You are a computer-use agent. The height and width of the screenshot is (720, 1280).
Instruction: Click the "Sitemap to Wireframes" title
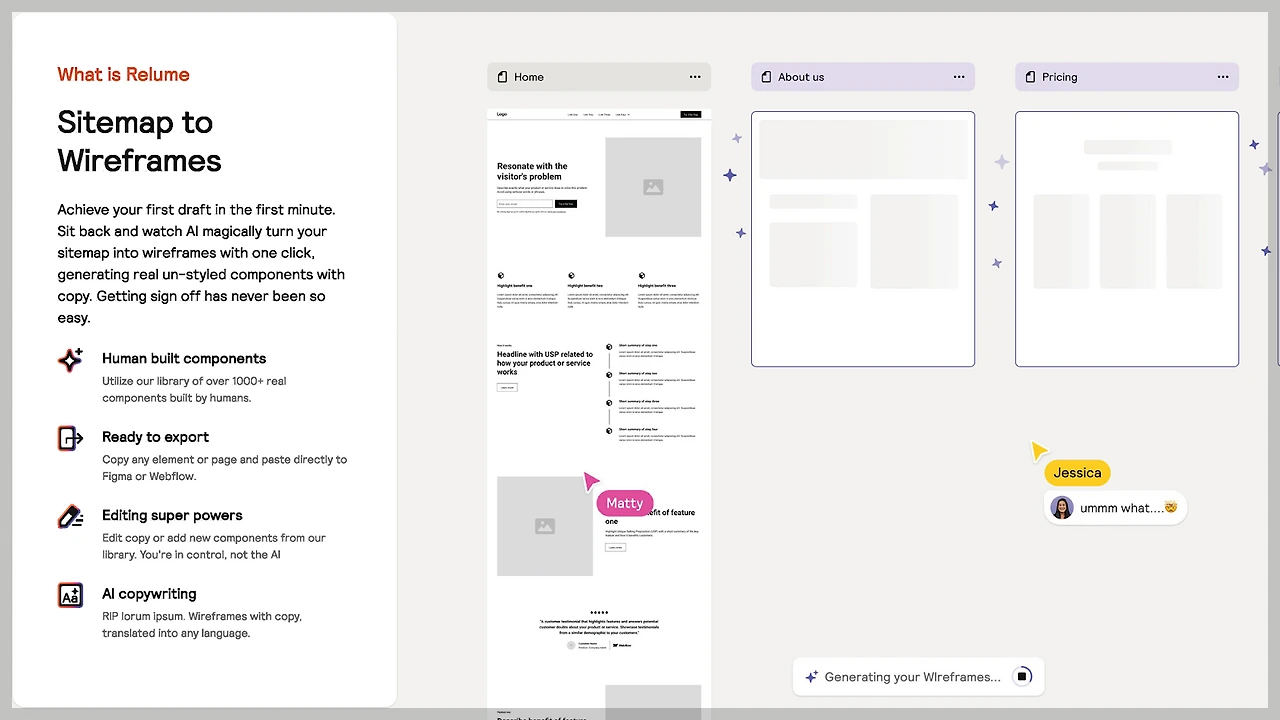139,141
